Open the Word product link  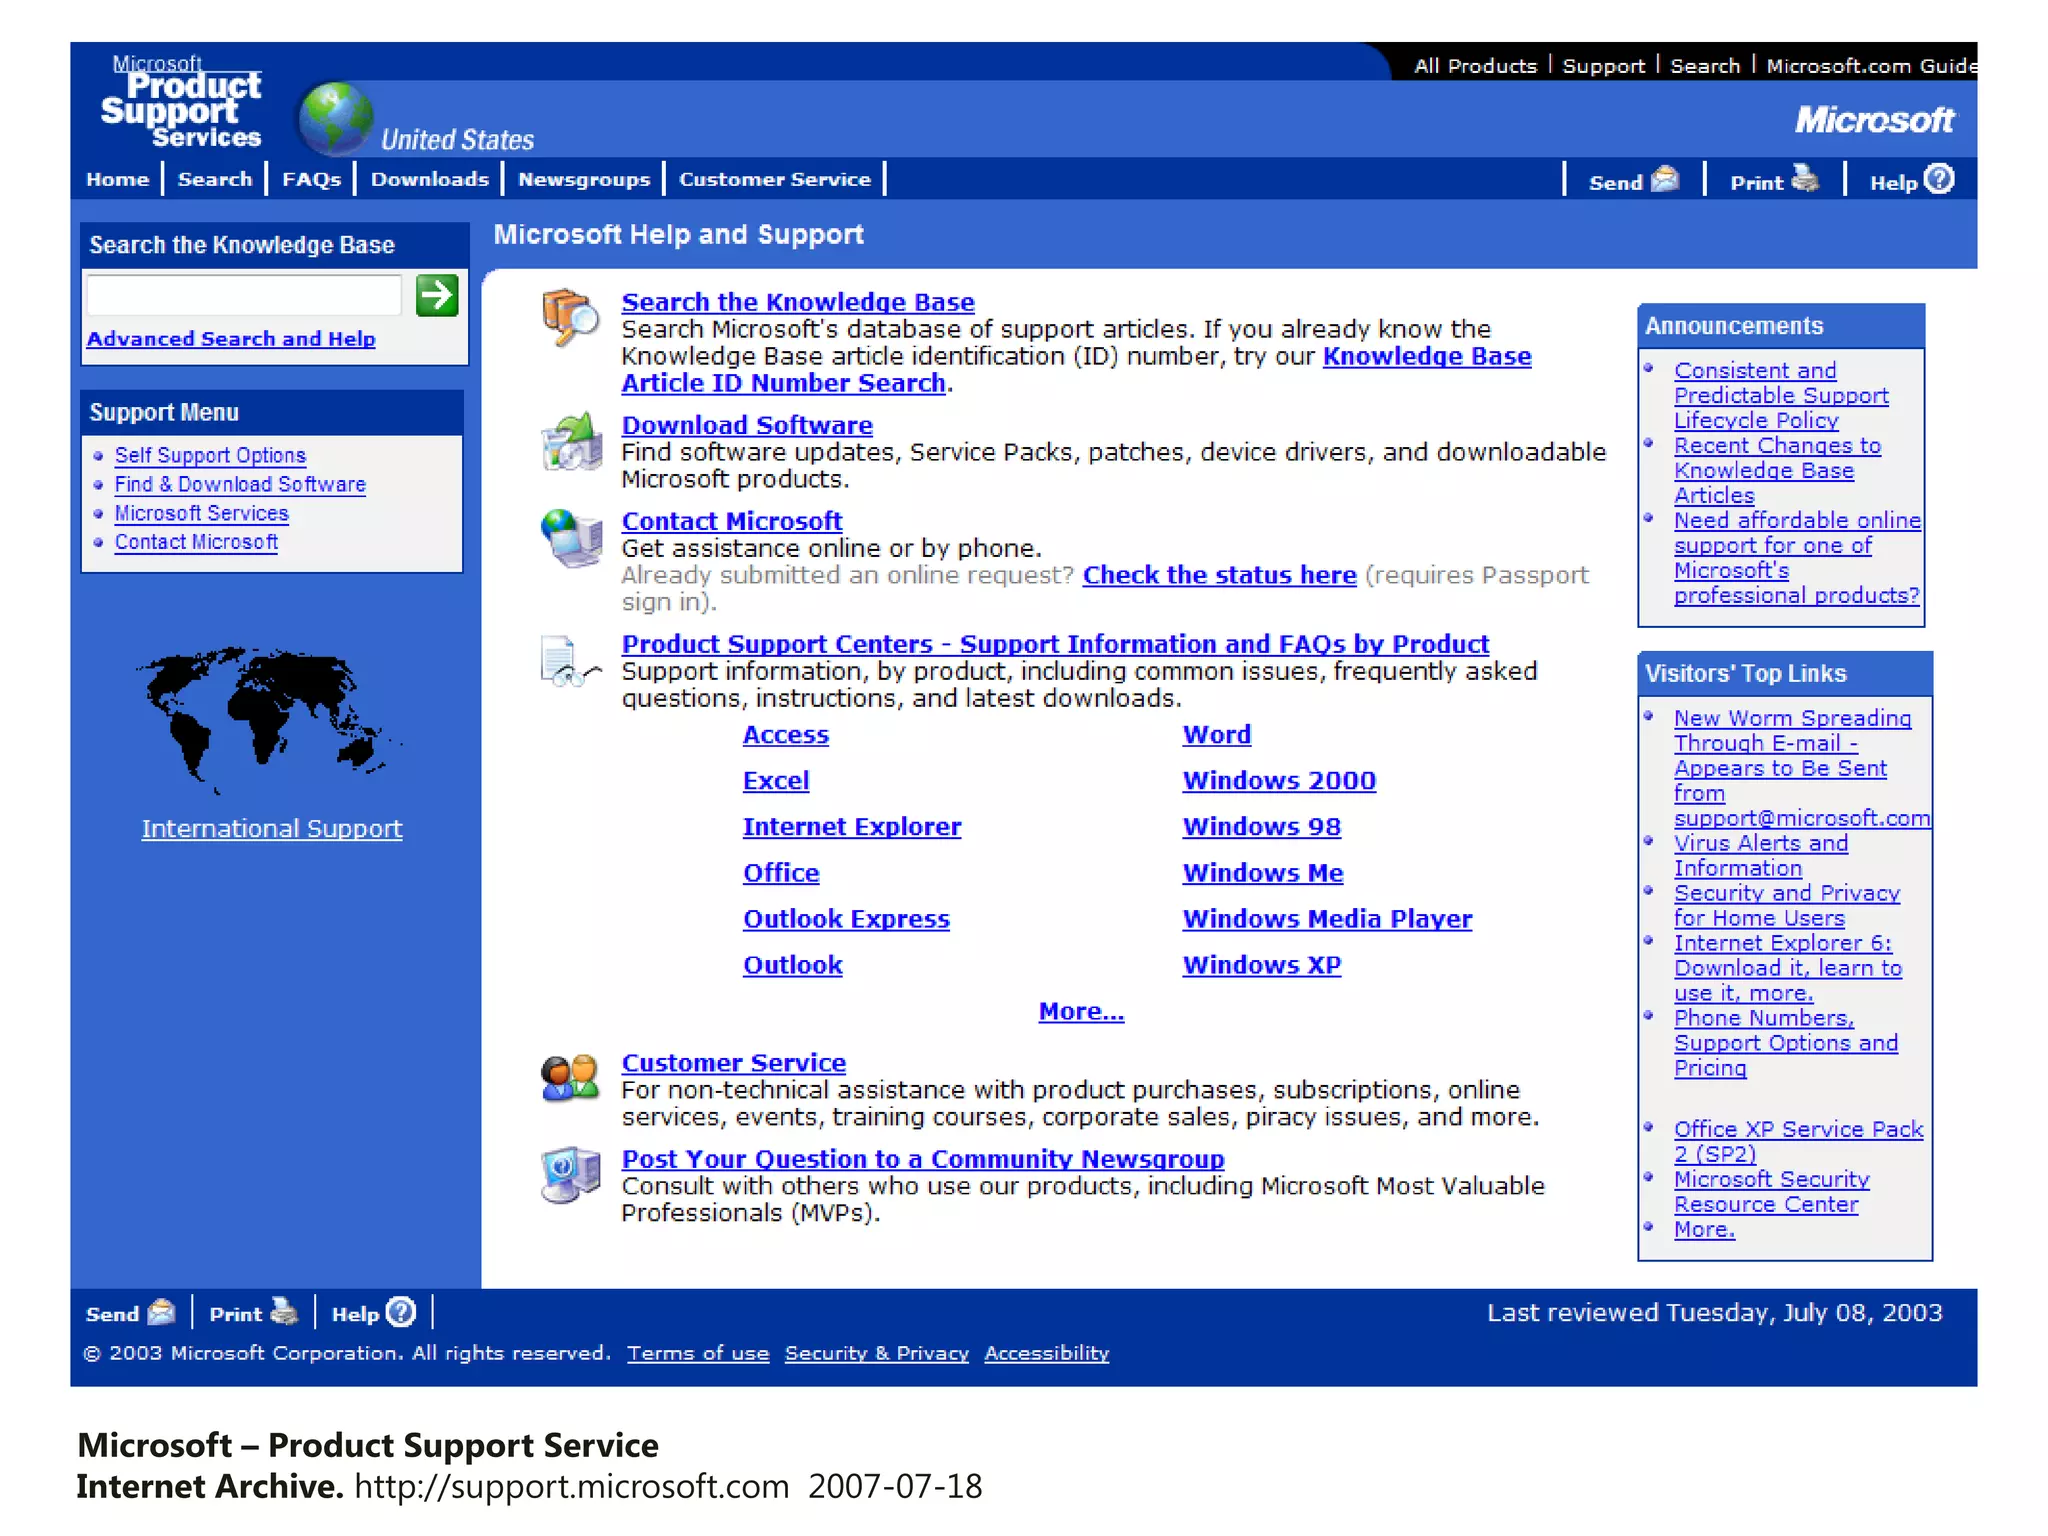pos(1217,735)
